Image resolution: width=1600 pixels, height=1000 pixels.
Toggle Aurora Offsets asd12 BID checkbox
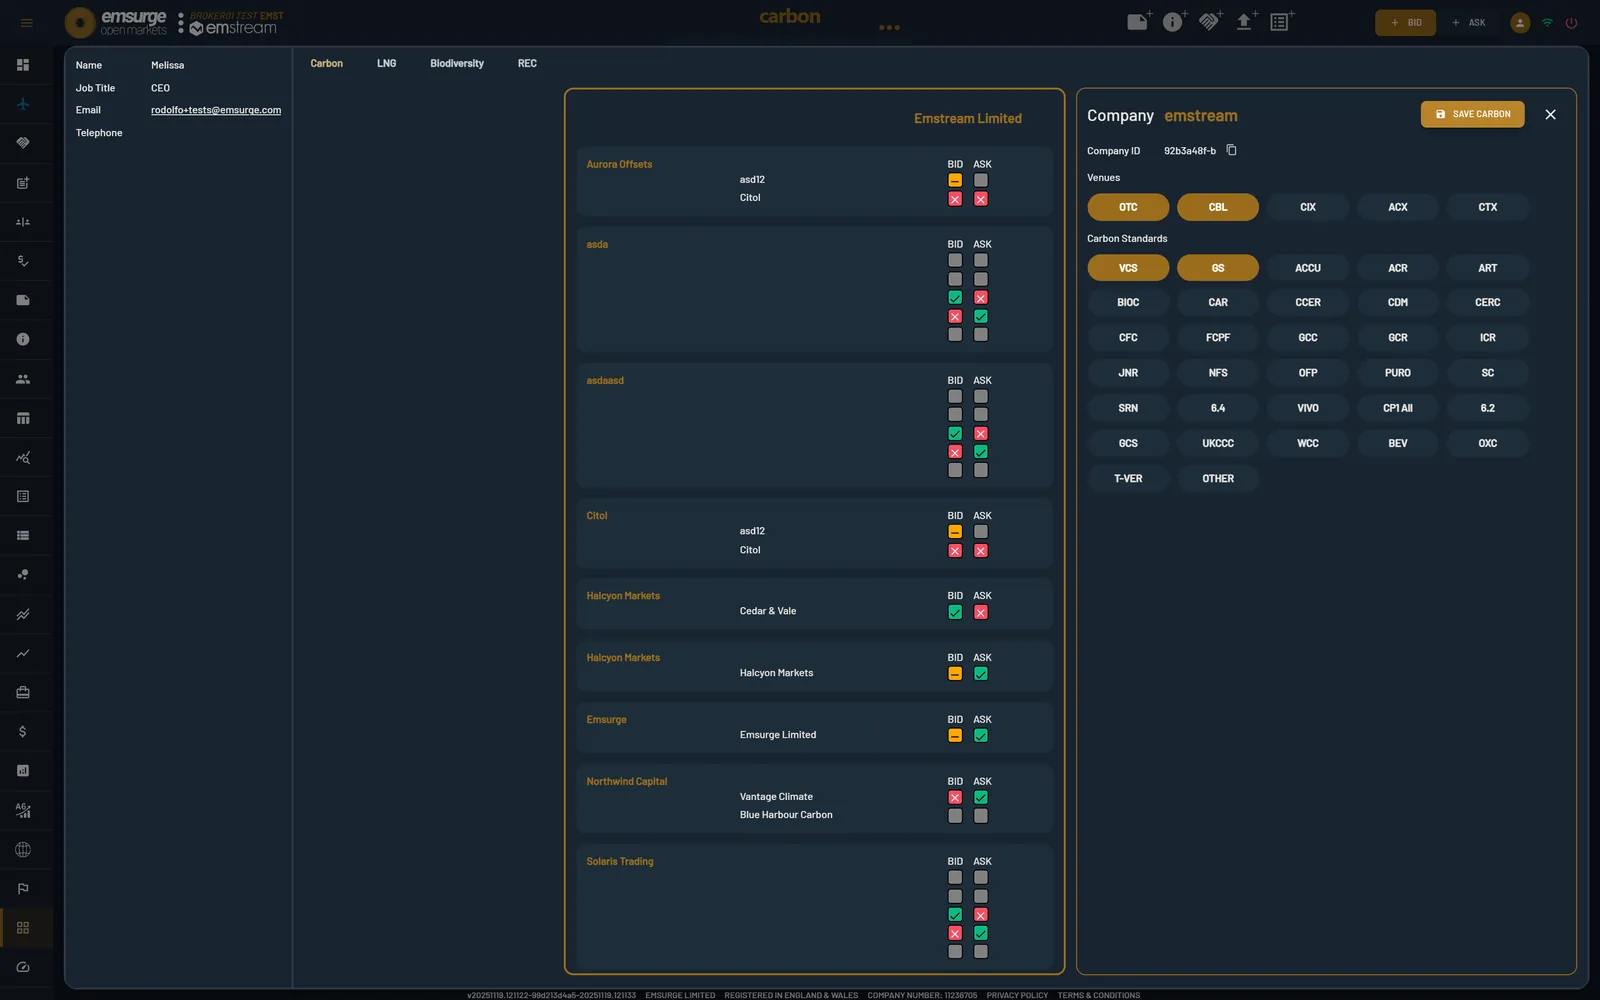pos(955,180)
